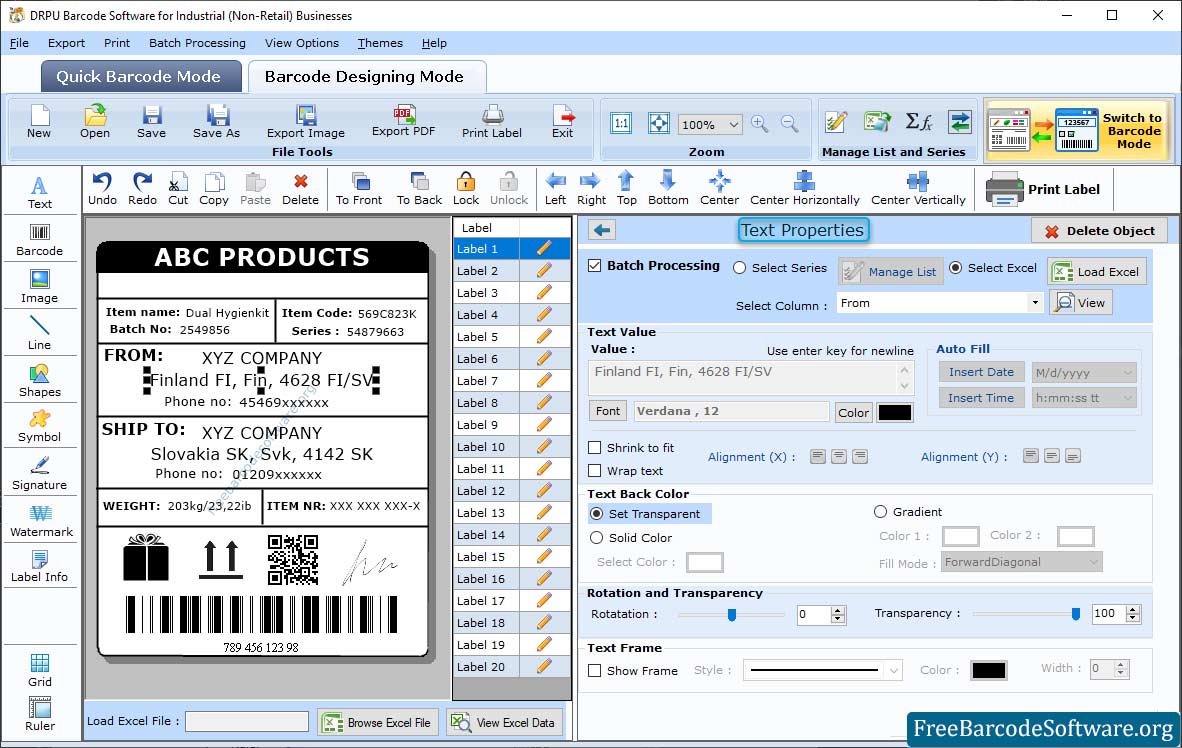Align object Left

pos(556,189)
